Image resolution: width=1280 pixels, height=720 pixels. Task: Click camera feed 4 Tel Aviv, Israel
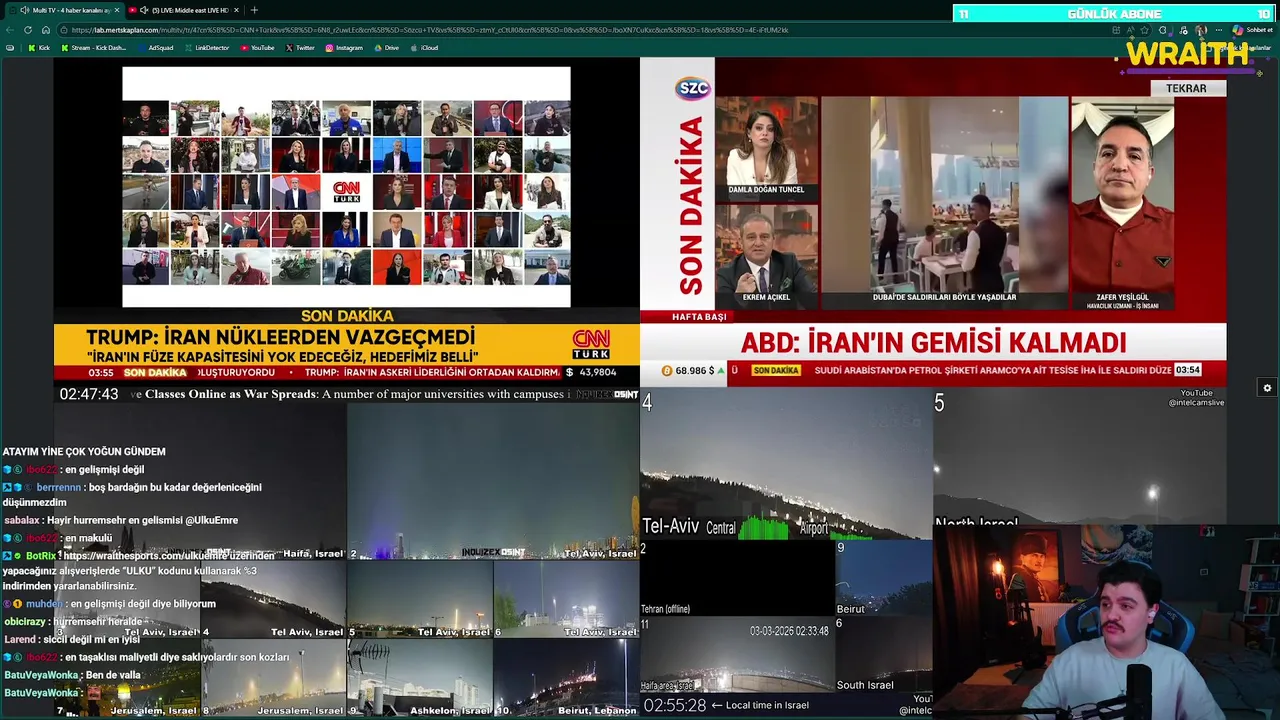pos(273,600)
